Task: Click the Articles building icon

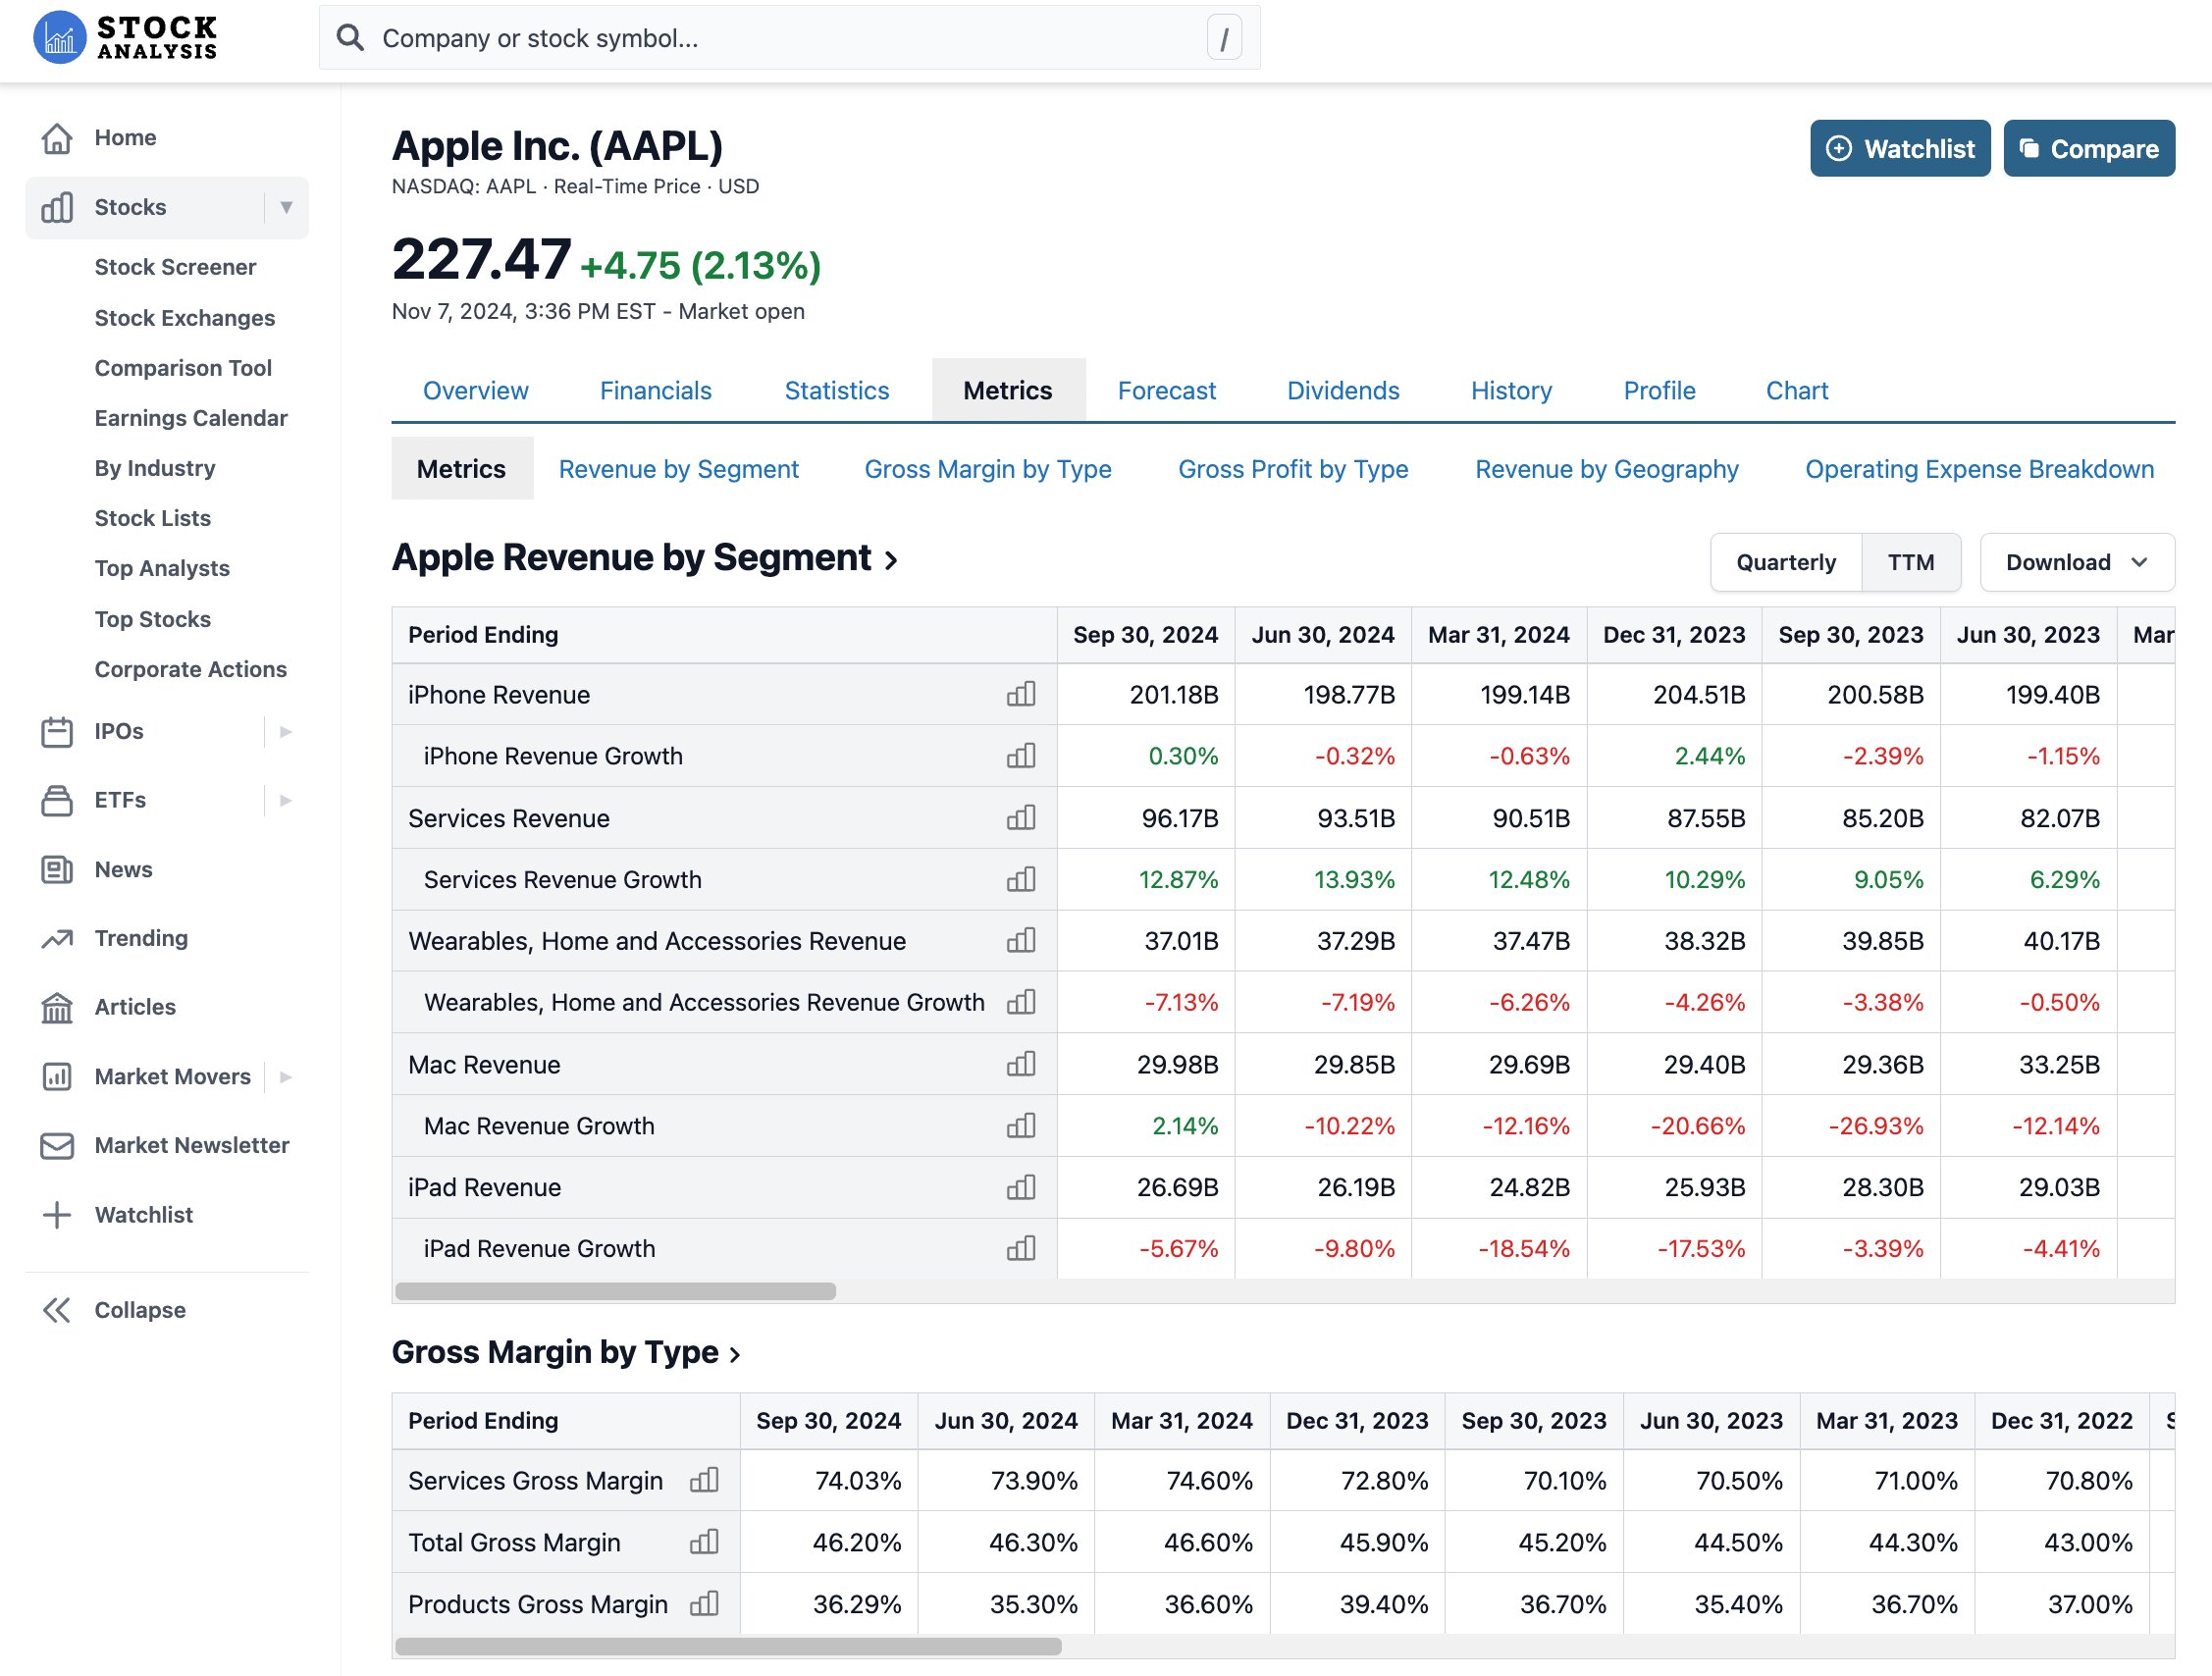Action: click(57, 1007)
